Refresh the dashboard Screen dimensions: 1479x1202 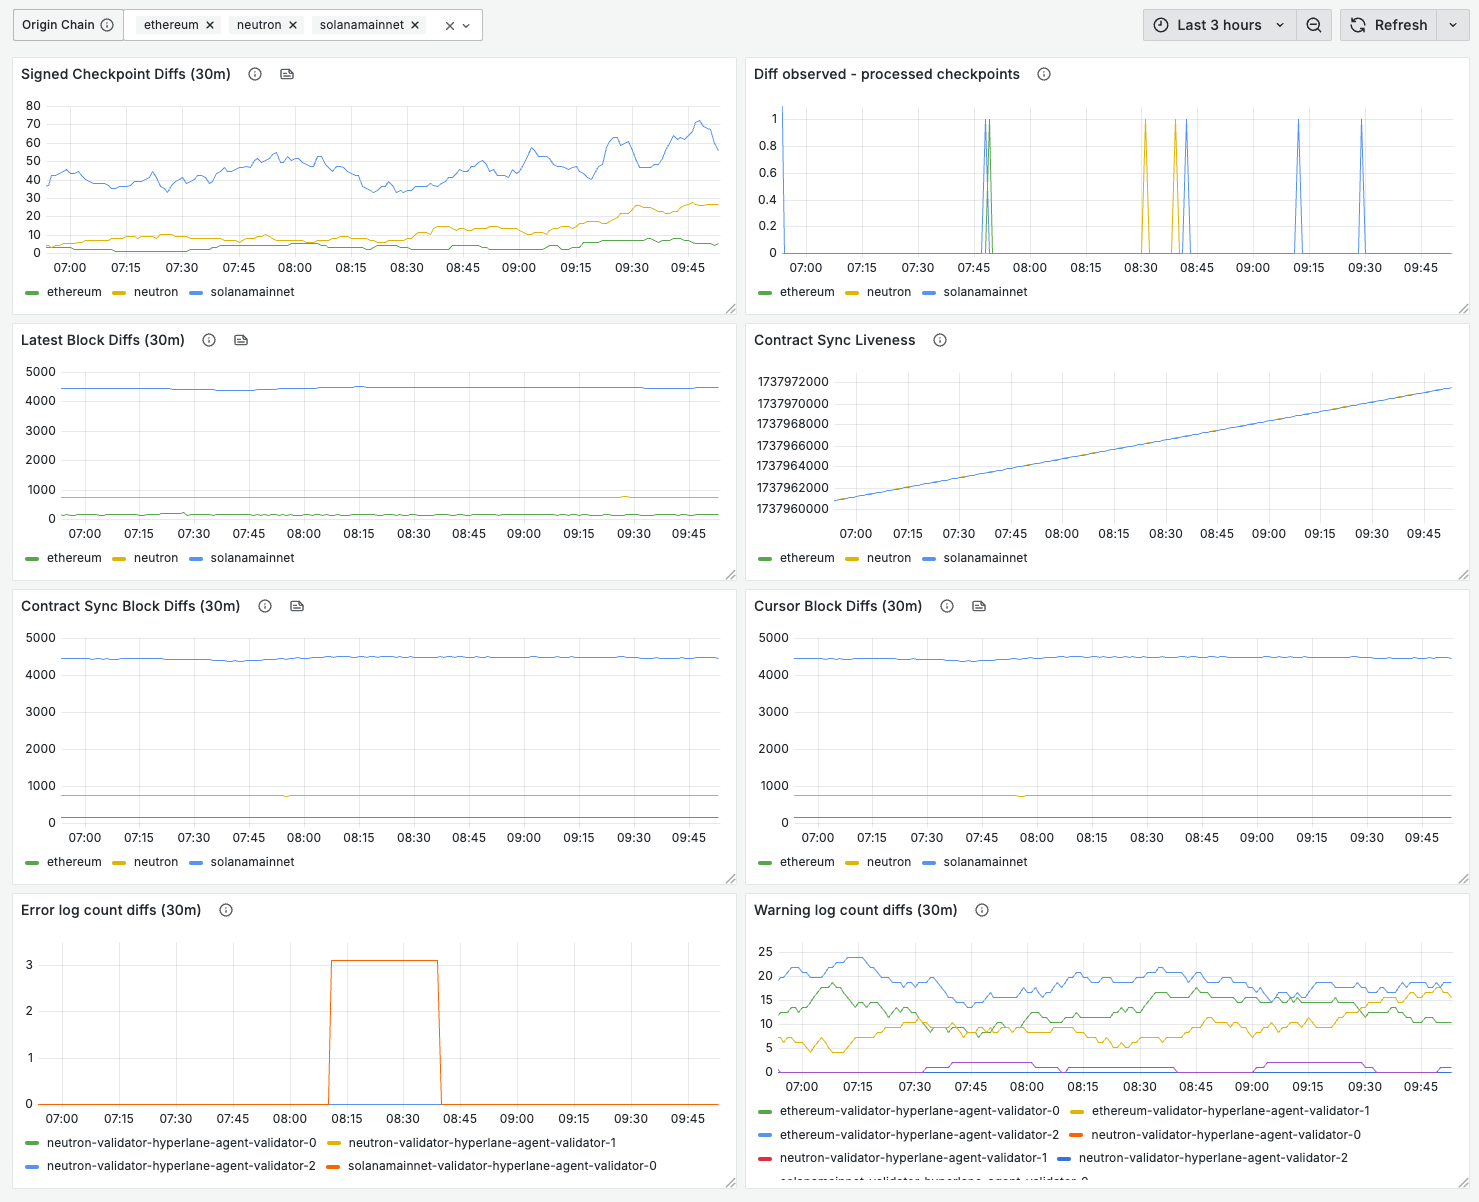point(1388,25)
